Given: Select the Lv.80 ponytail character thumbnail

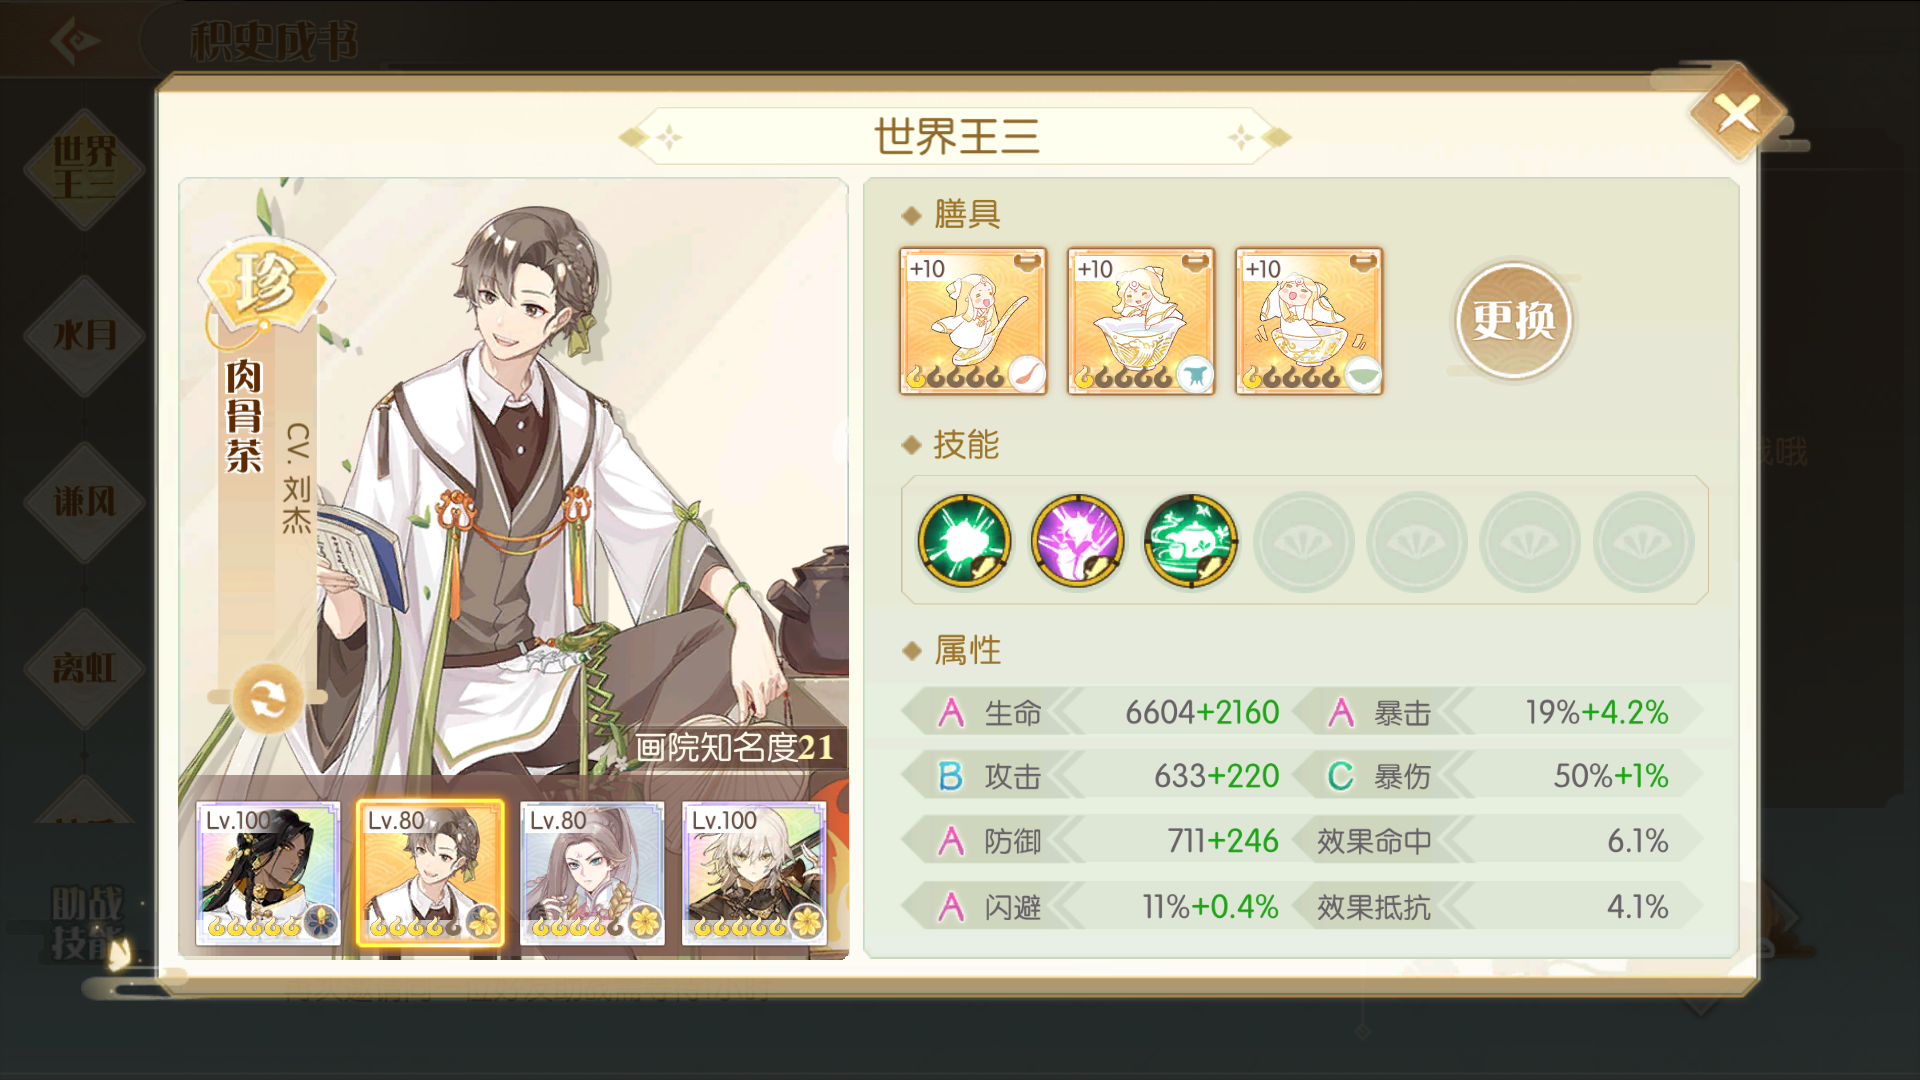Looking at the screenshot, I should [x=592, y=873].
